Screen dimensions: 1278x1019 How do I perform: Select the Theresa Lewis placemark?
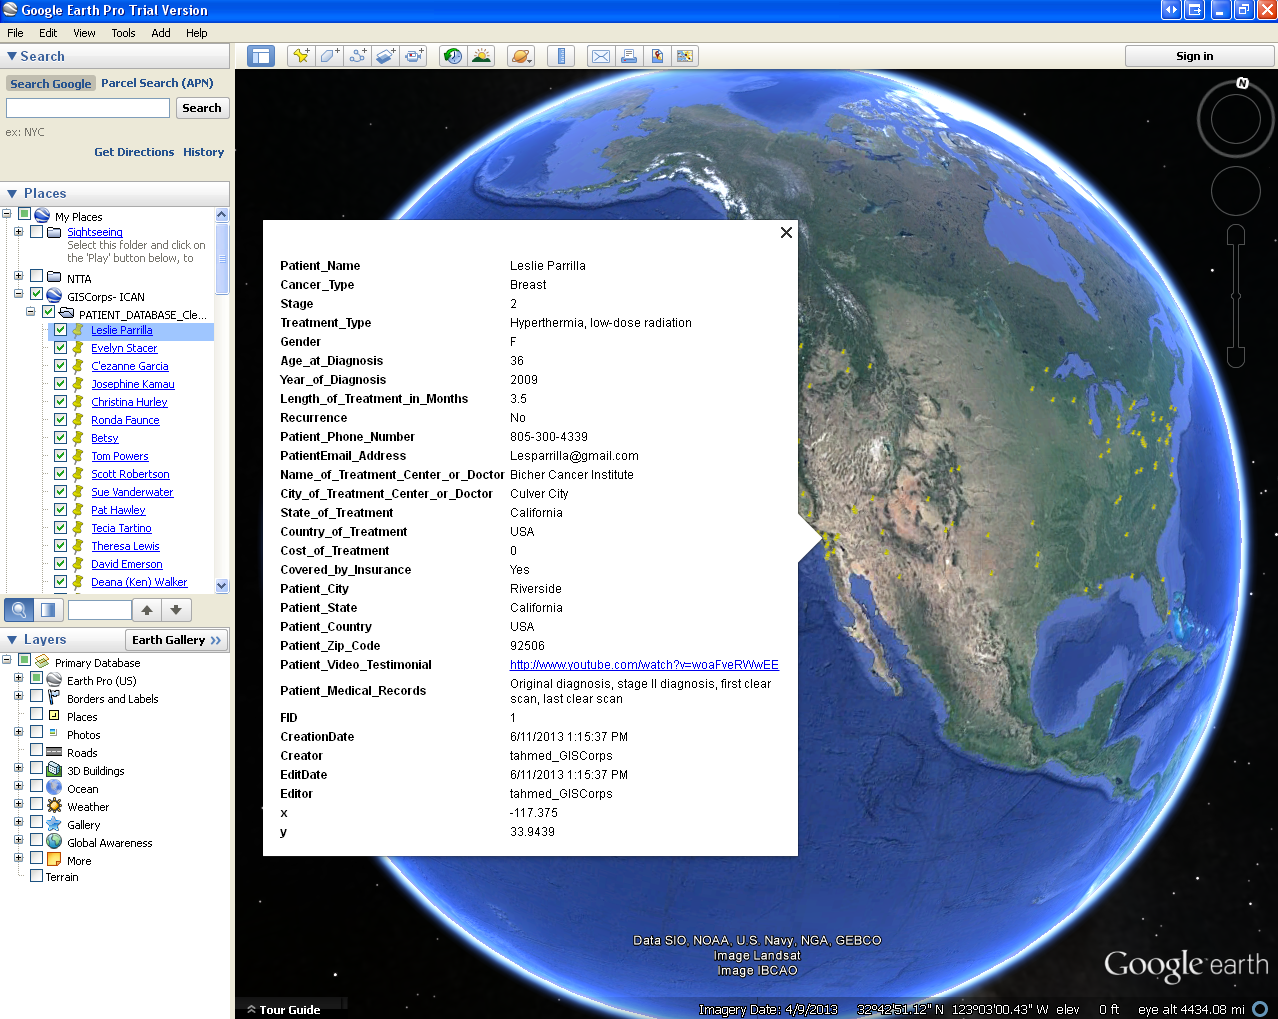point(125,546)
